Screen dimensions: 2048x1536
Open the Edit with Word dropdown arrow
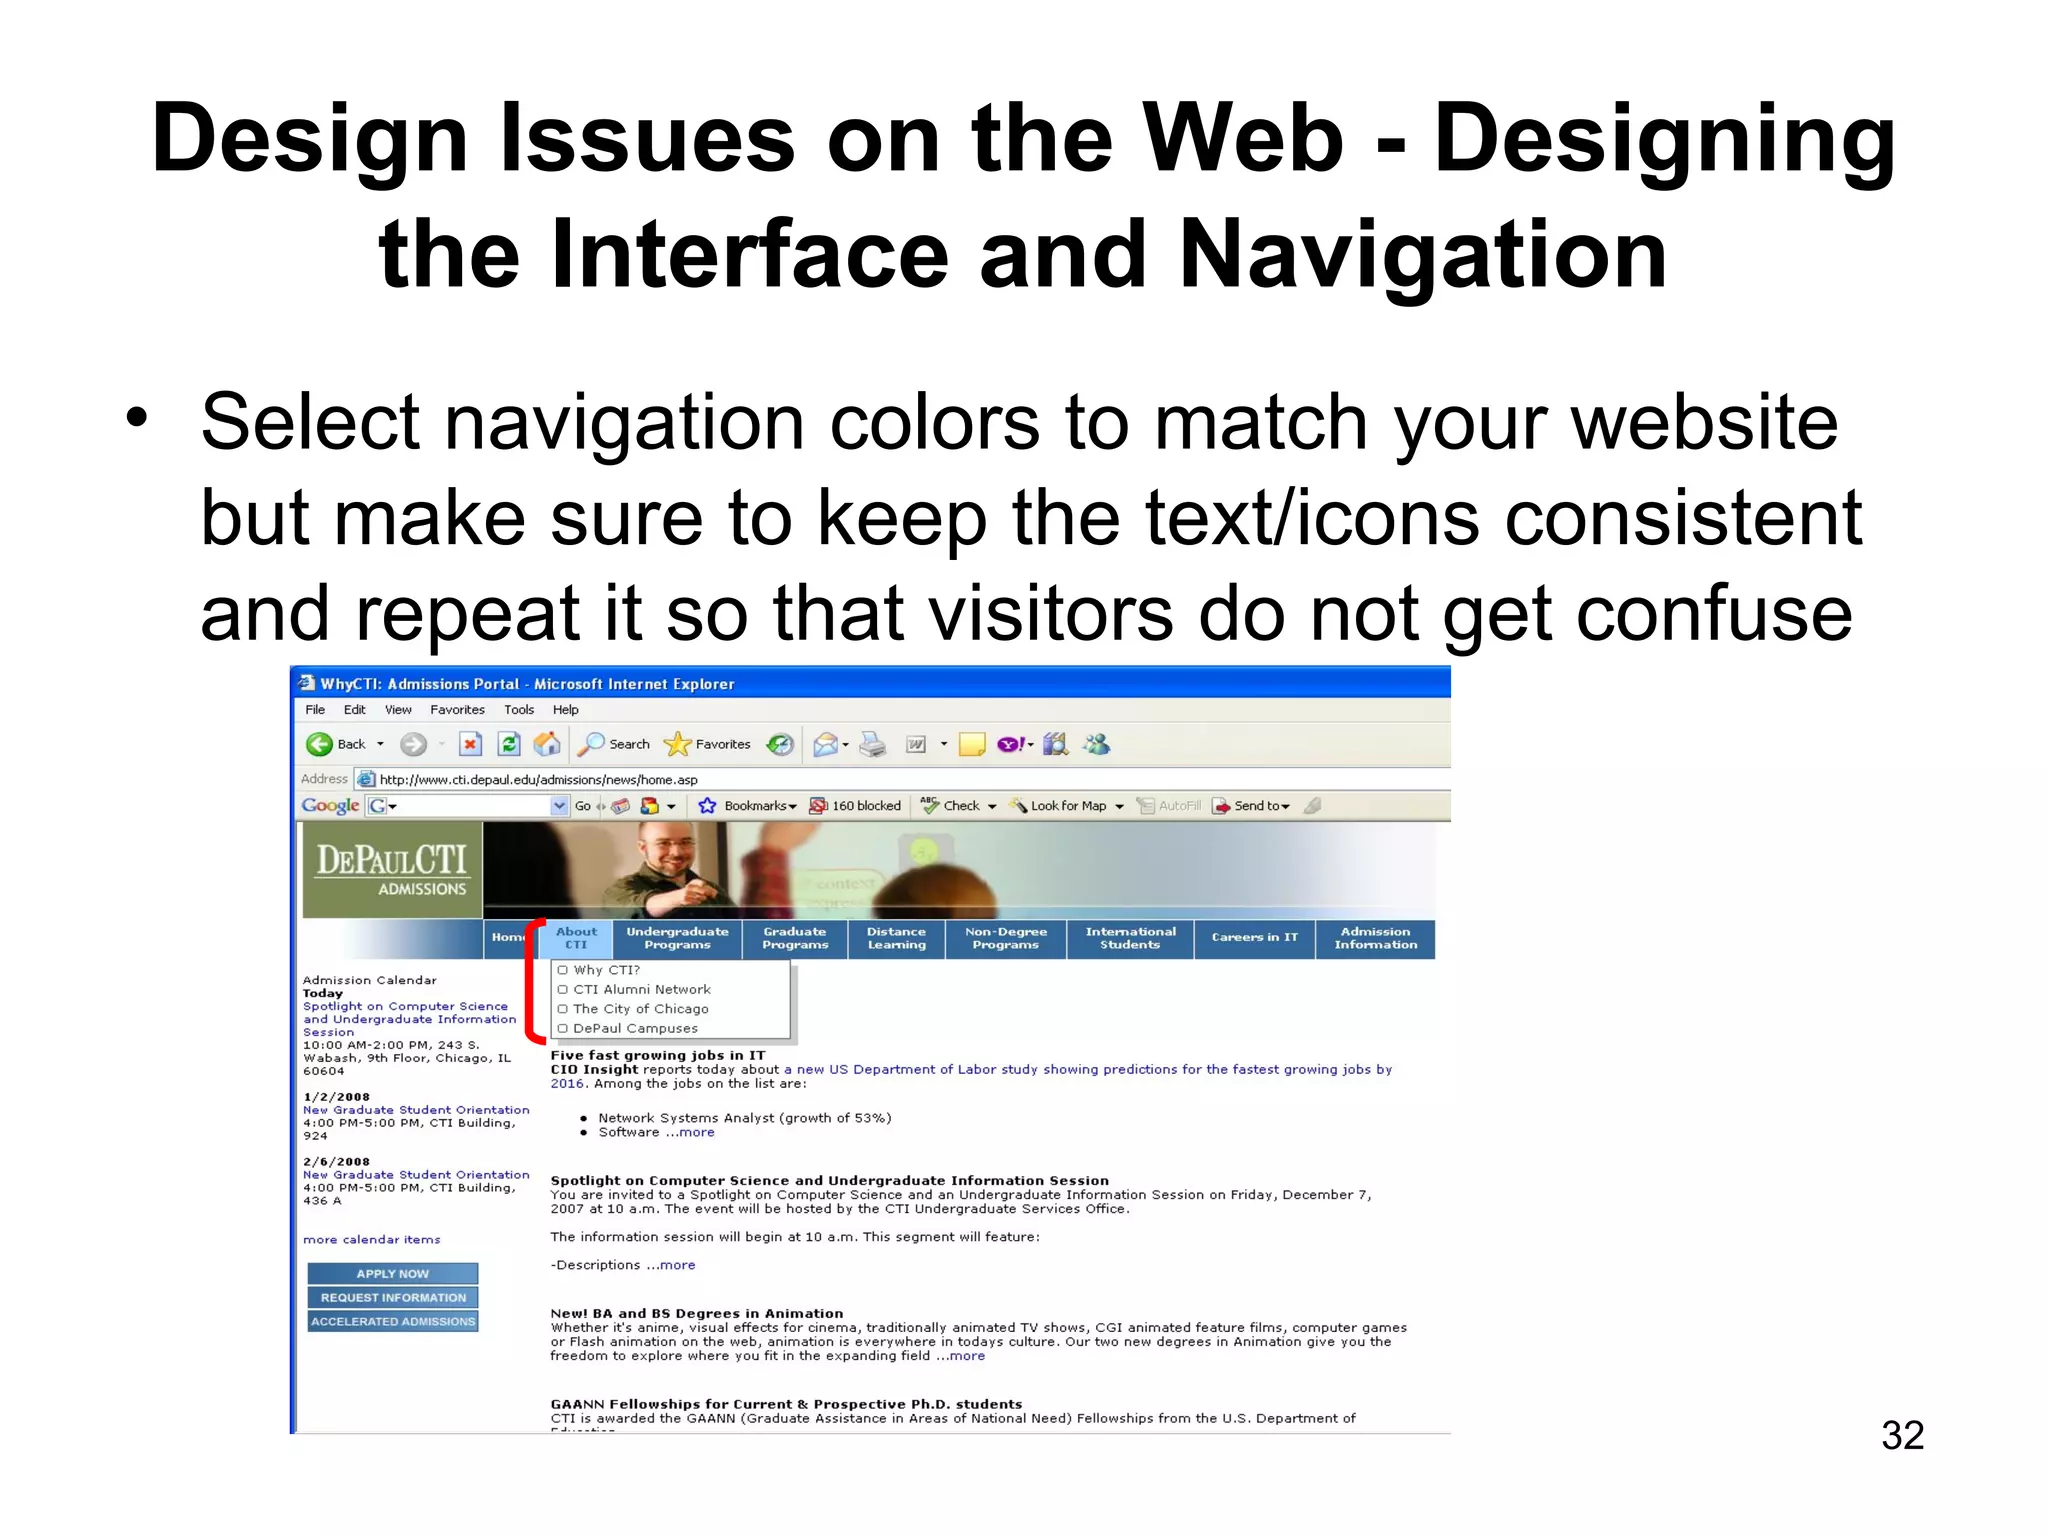(943, 744)
